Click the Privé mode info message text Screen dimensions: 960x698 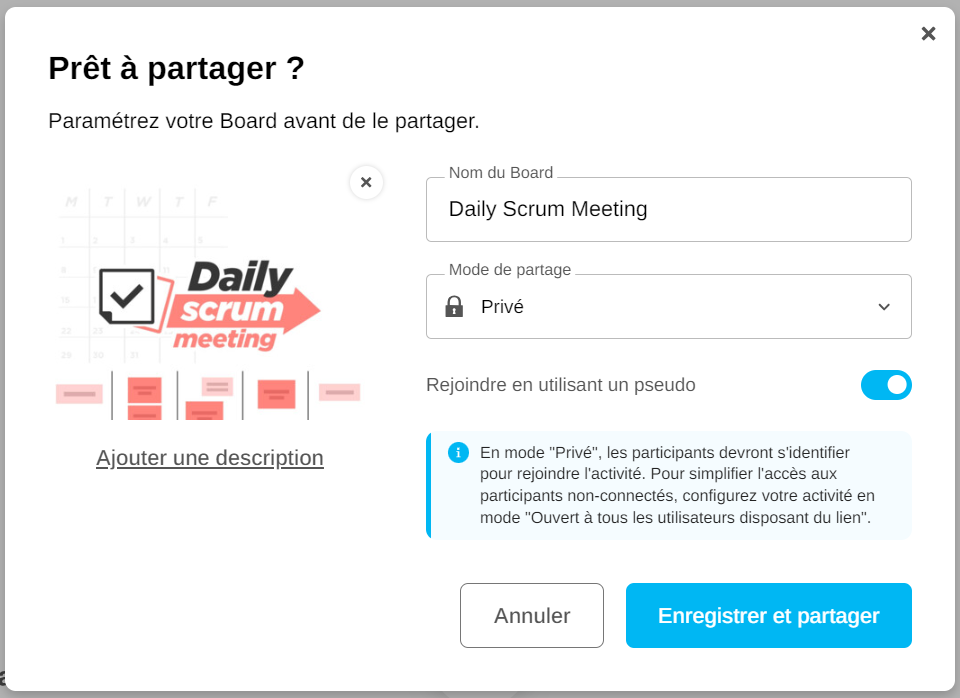(677, 485)
